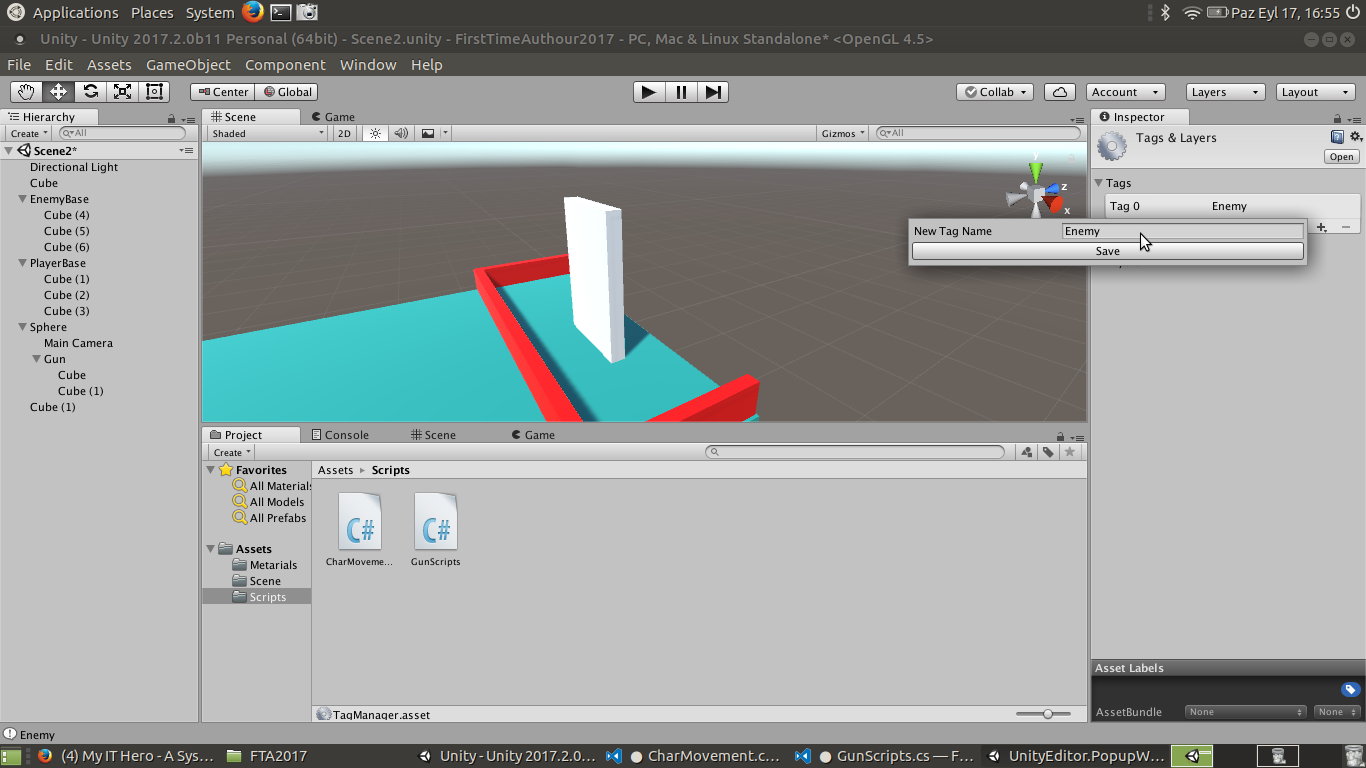The width and height of the screenshot is (1366, 768).
Task: Select the Rotate tool
Action: [90, 92]
